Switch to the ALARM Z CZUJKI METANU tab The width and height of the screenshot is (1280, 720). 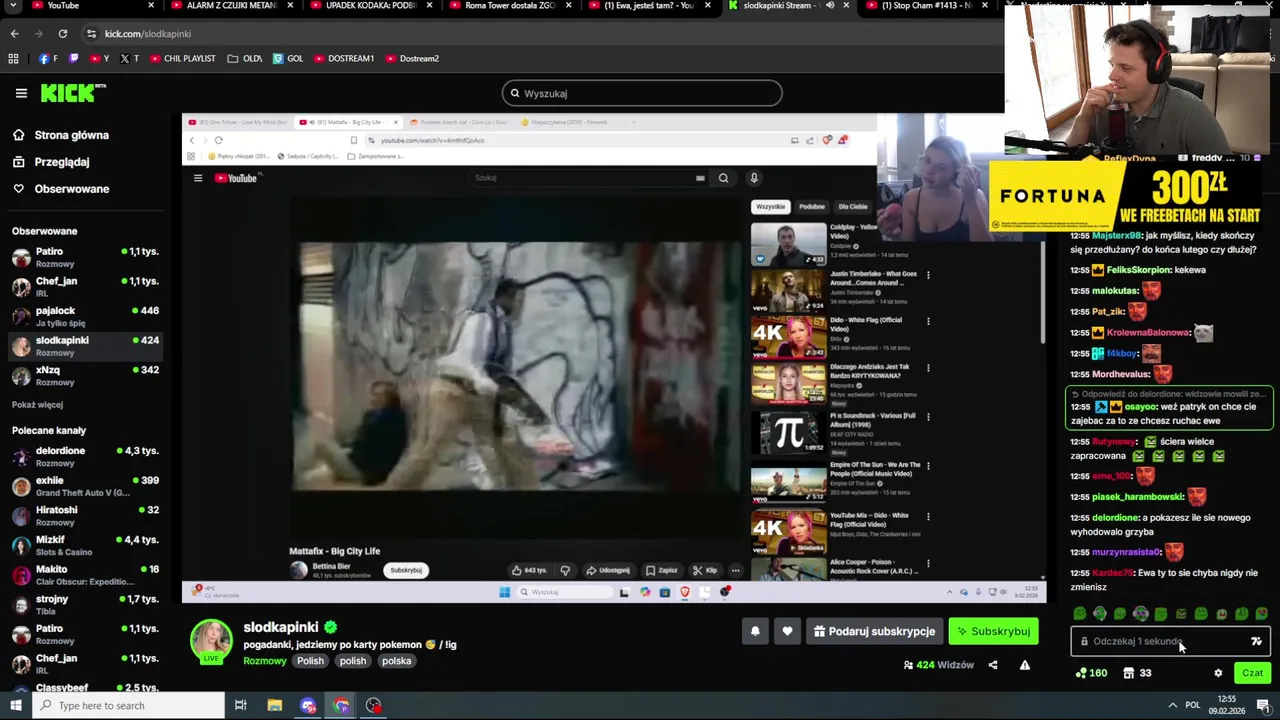click(x=230, y=6)
